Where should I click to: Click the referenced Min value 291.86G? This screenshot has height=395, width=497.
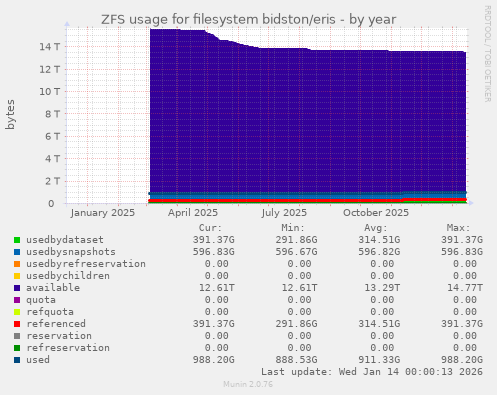pos(296,324)
